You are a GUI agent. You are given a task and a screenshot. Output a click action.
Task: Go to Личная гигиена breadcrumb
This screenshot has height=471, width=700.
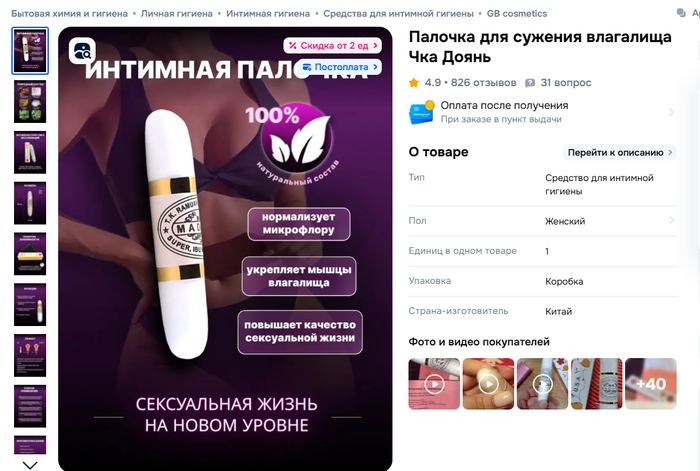click(177, 14)
